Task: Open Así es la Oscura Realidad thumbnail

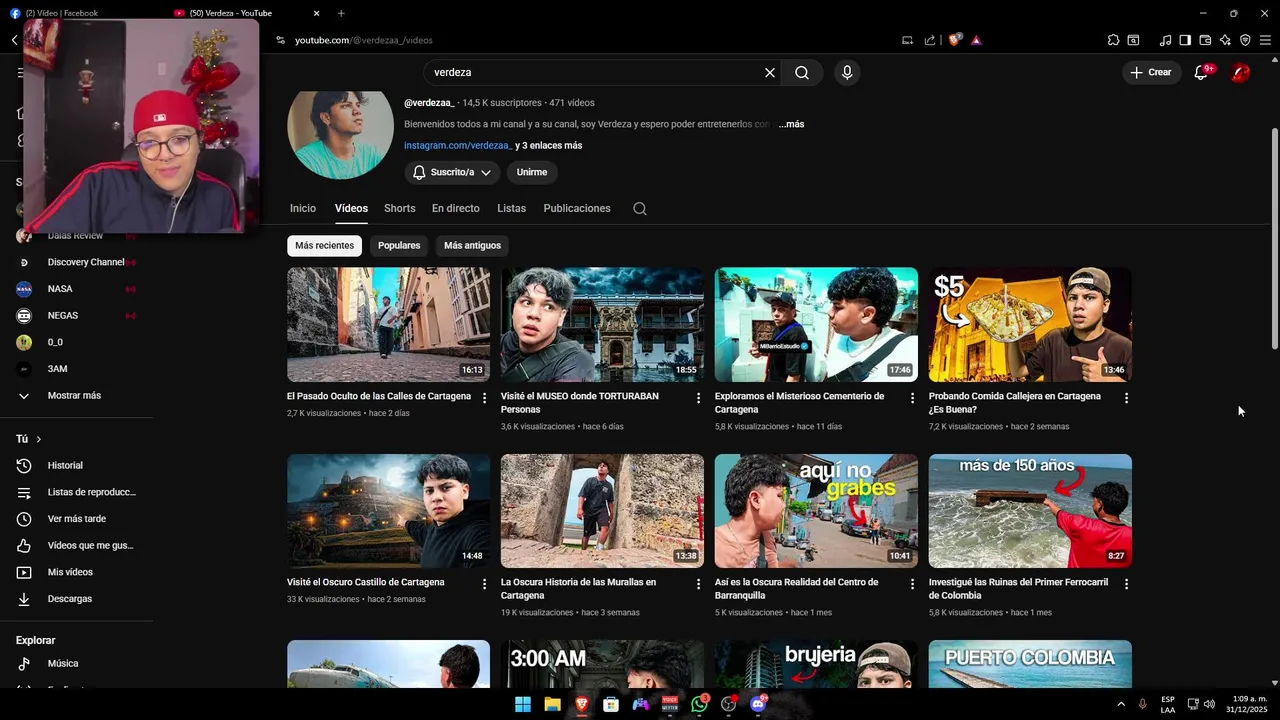Action: pos(816,511)
